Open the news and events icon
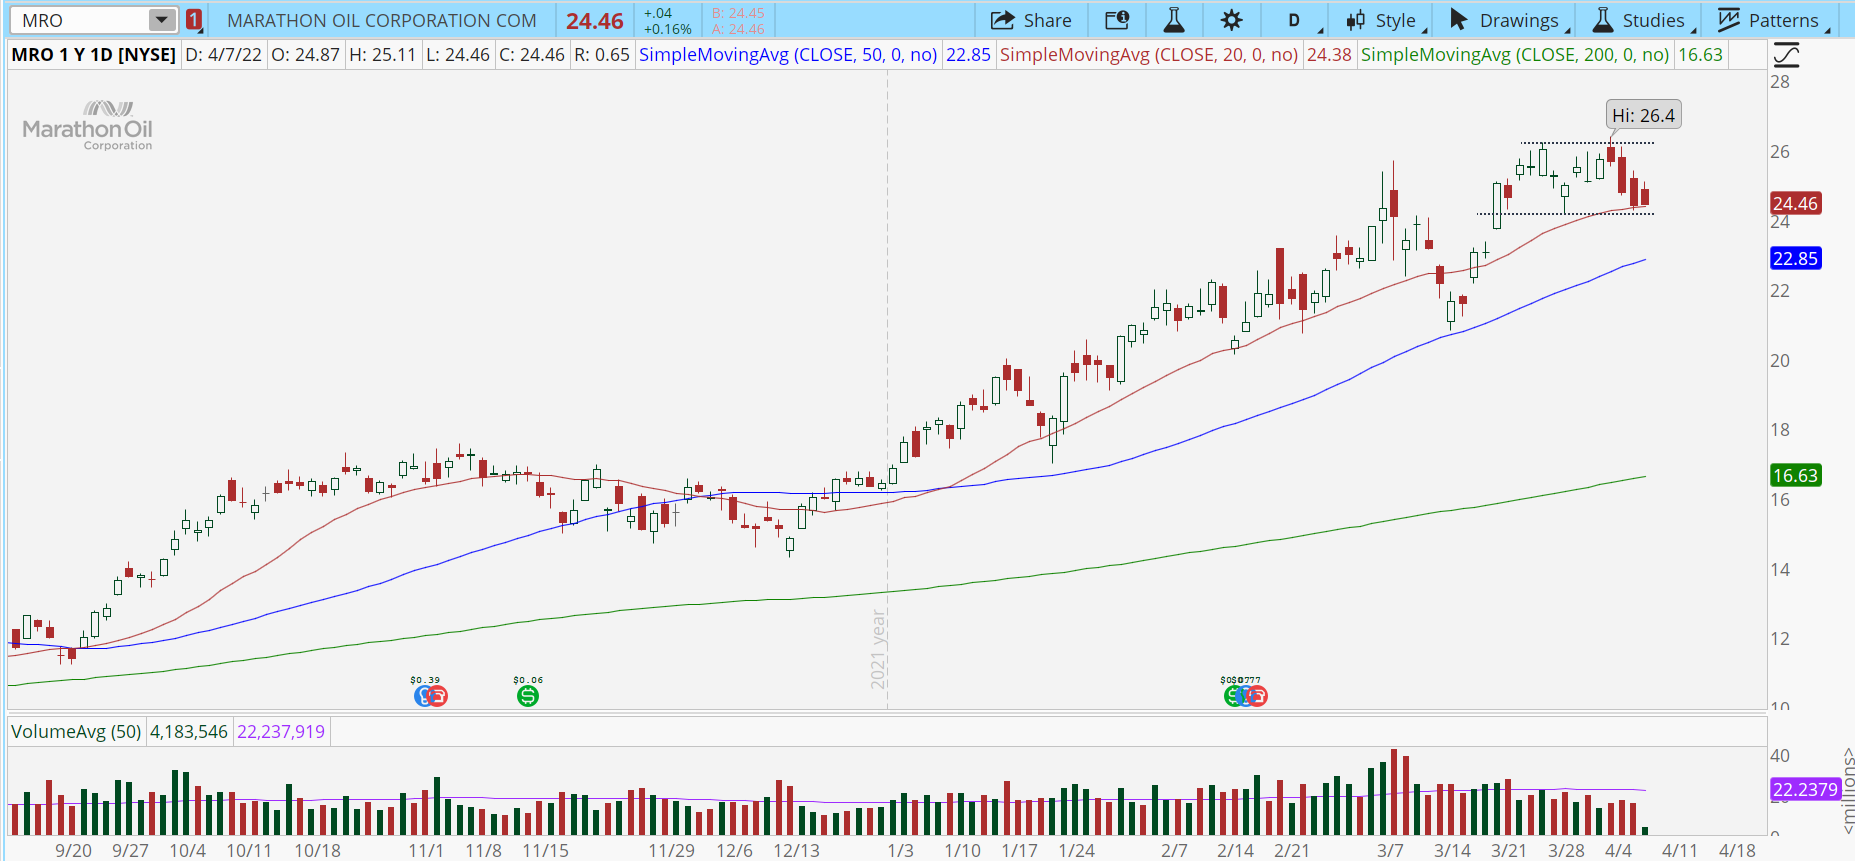This screenshot has height=861, width=1855. point(1117,20)
